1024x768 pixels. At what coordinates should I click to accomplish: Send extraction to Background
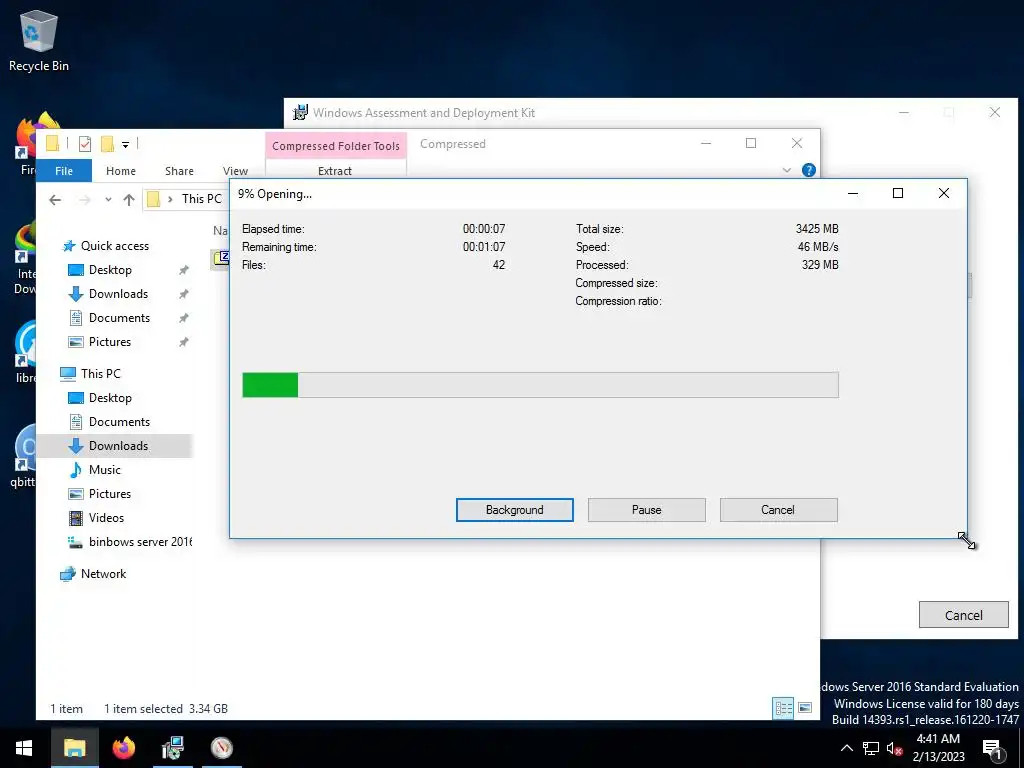[515, 510]
